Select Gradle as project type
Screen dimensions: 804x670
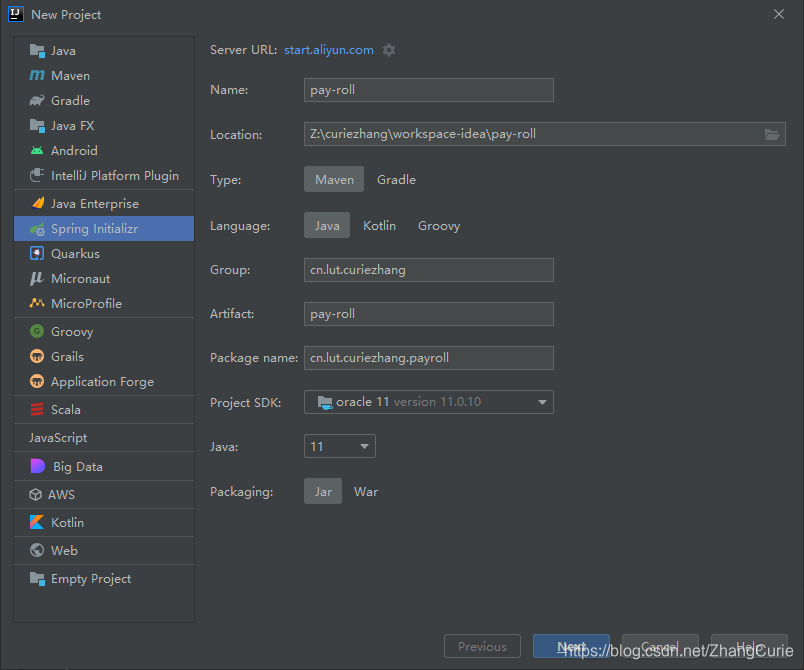[396, 179]
